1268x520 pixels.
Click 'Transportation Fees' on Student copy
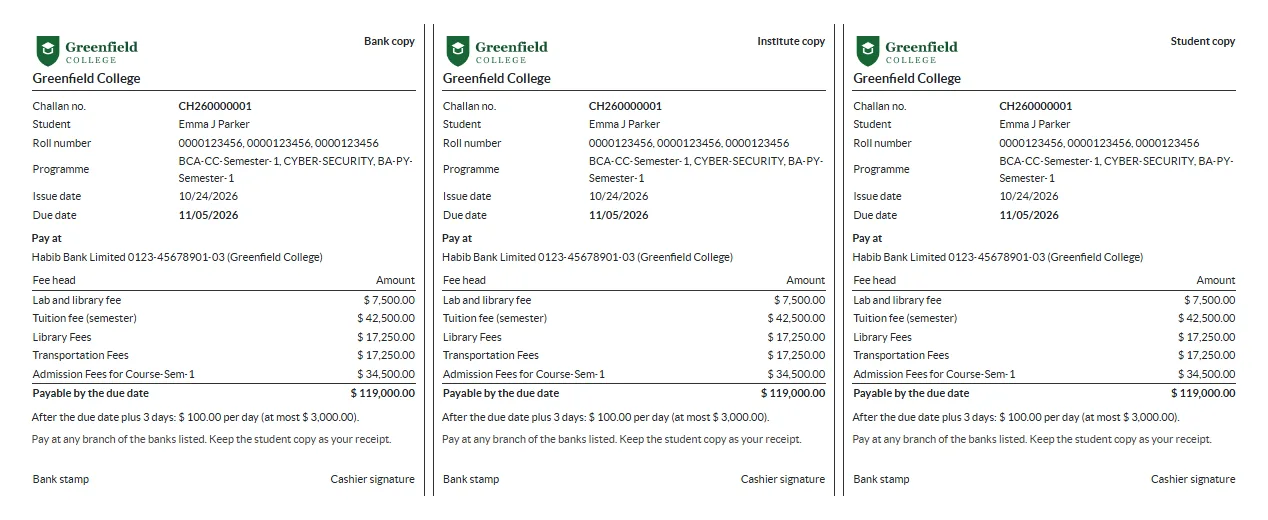pyautogui.click(x=901, y=355)
